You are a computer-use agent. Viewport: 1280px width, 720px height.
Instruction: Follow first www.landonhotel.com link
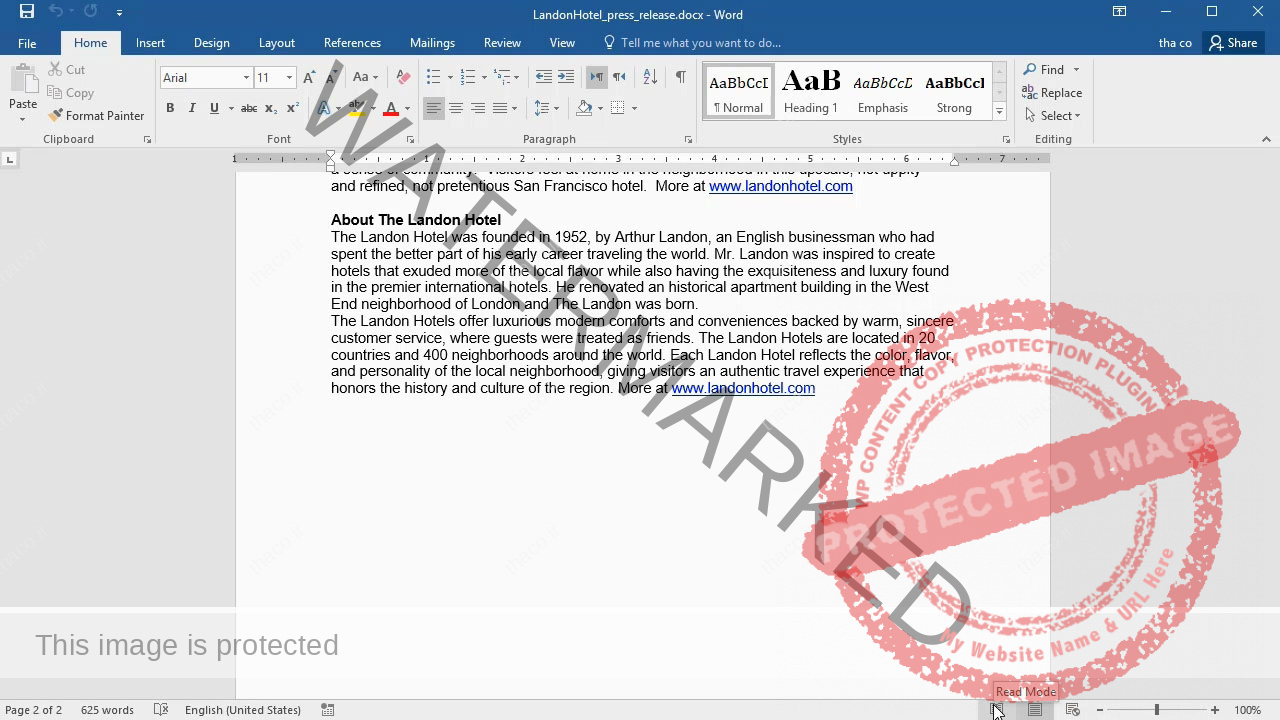[x=781, y=186]
